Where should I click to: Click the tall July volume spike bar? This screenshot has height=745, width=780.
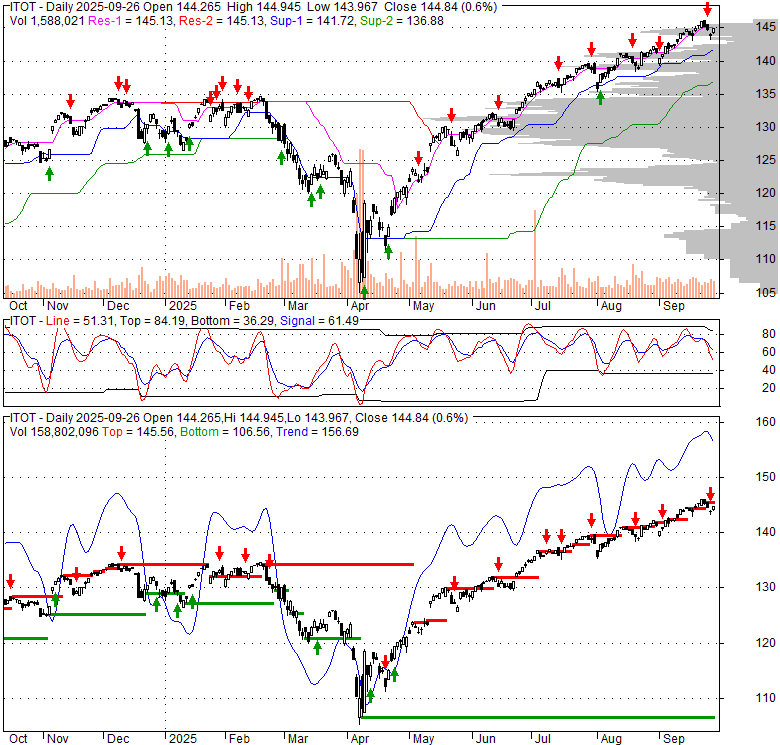(535, 254)
